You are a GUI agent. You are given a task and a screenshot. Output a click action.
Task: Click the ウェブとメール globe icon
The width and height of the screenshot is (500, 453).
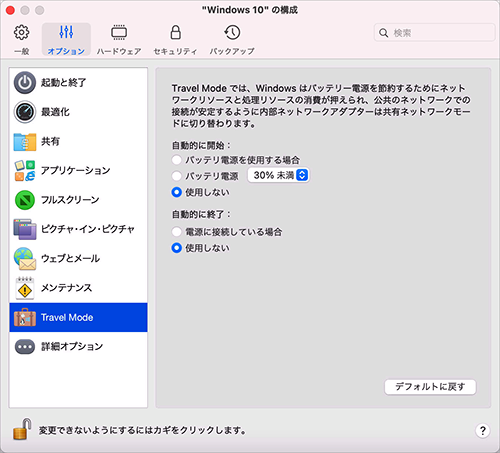pos(25,259)
